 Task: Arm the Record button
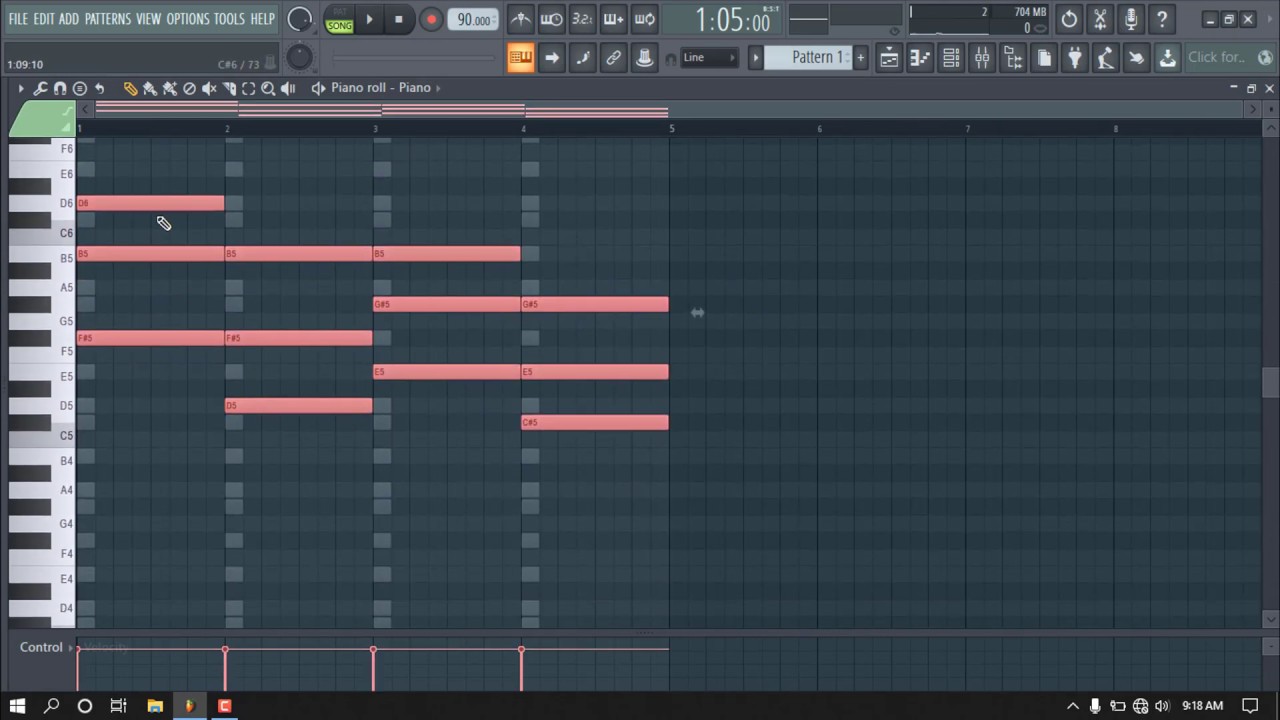coord(431,19)
